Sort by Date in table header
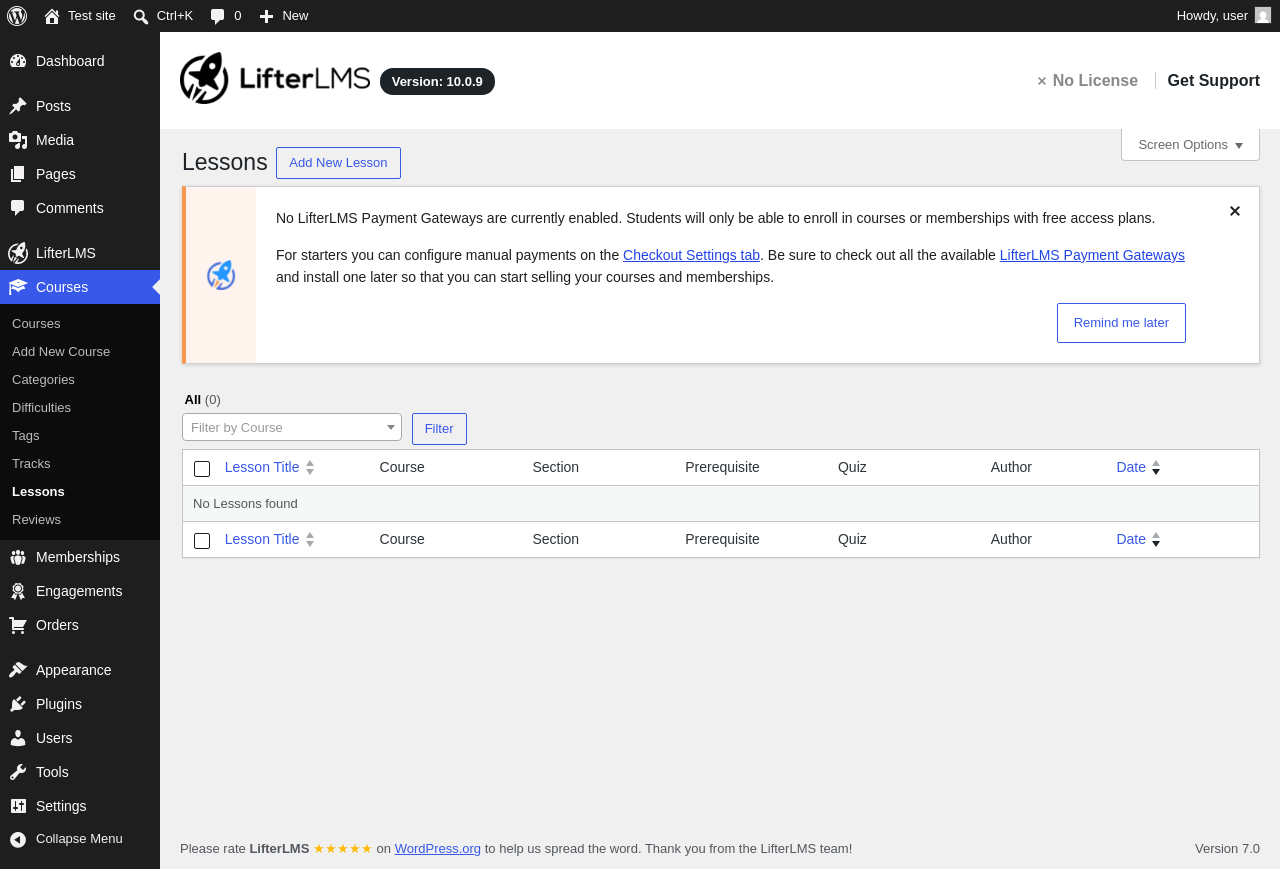 coord(1138,467)
